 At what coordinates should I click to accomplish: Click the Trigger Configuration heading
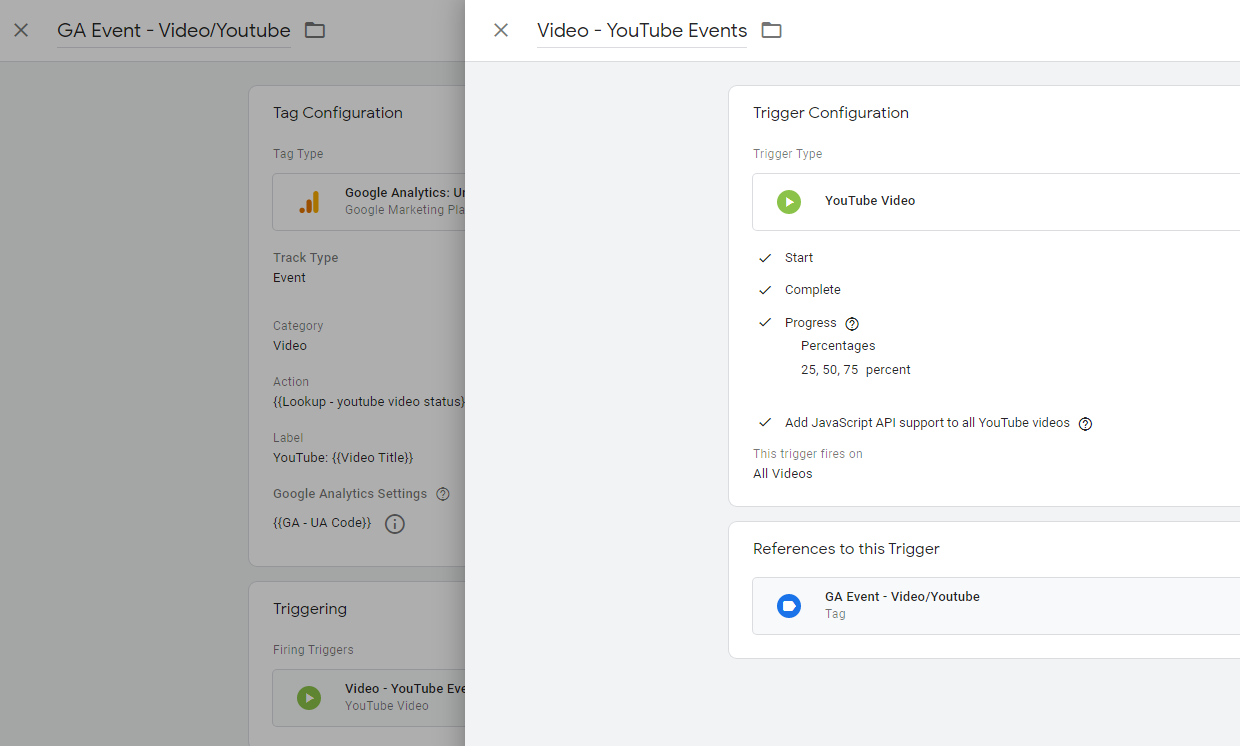click(x=831, y=113)
